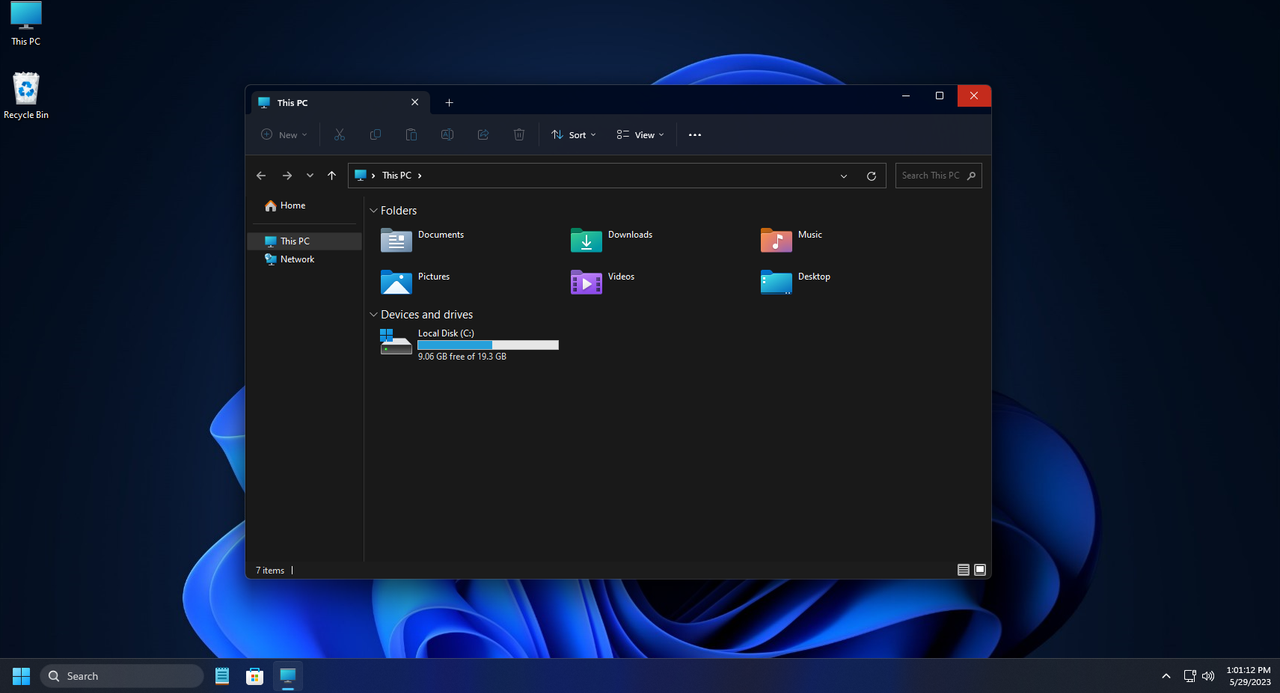This screenshot has height=693, width=1280.
Task: Select This PC desktop shortcut
Action: [26, 24]
